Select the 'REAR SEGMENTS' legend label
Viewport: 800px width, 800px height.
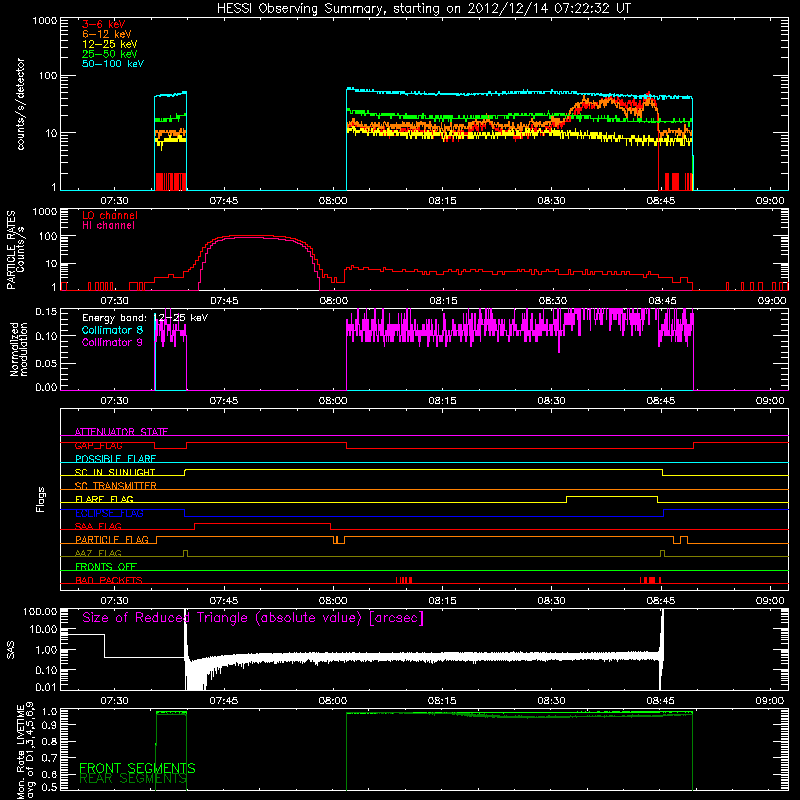tap(133, 779)
